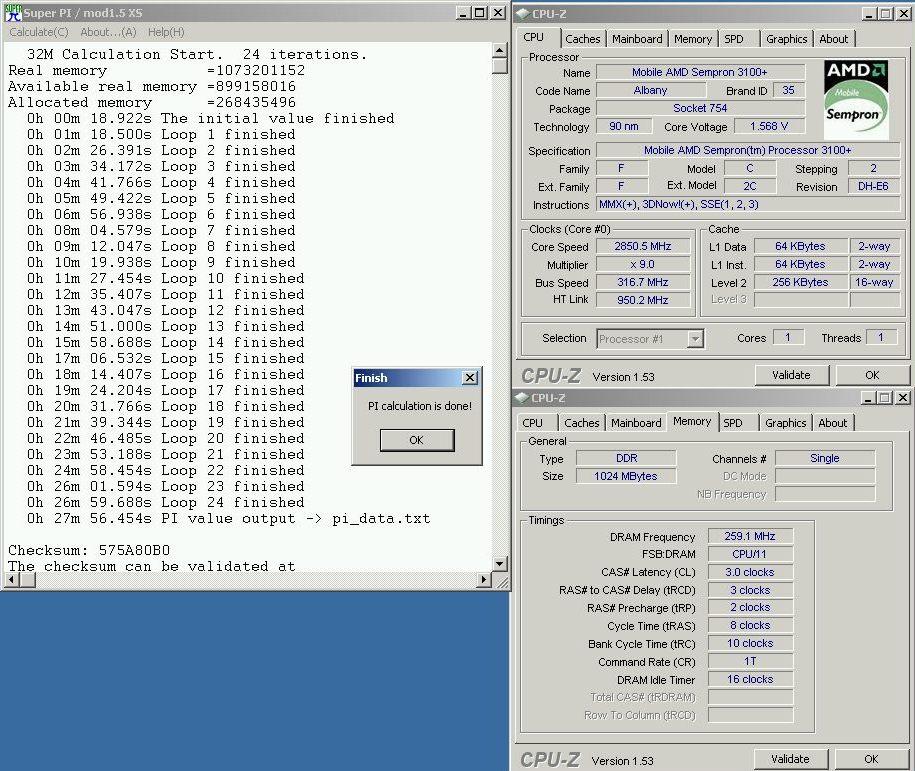Switch to Caches tab in lower CPU-Z window
915x771 pixels.
click(581, 423)
